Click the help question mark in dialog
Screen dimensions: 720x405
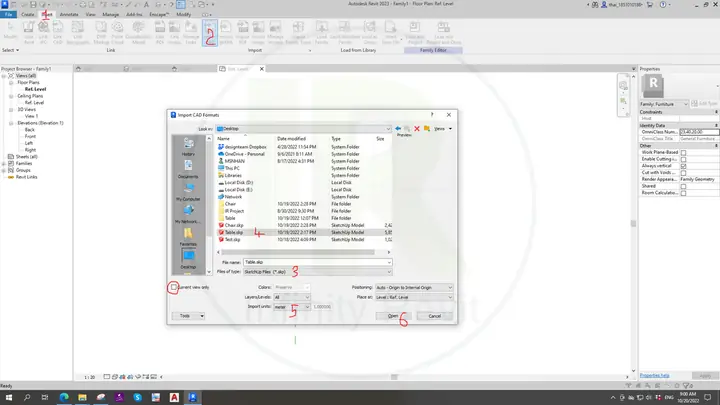tap(432, 114)
